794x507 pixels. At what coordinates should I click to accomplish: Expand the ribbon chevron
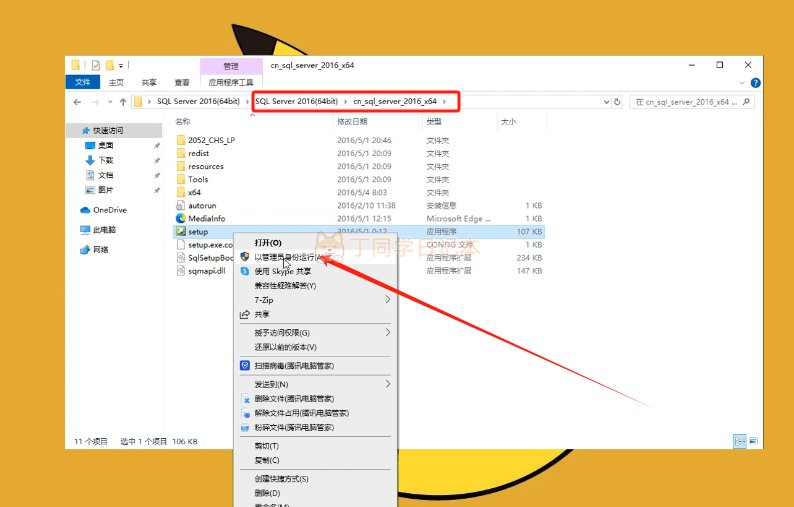pos(742,83)
